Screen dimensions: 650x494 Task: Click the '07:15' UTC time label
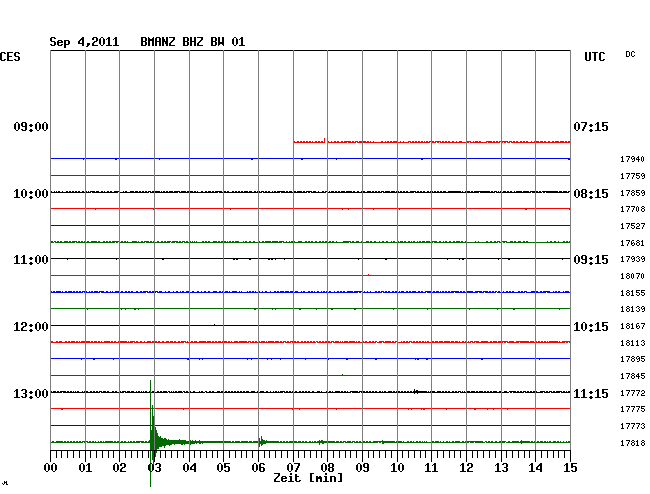point(591,126)
